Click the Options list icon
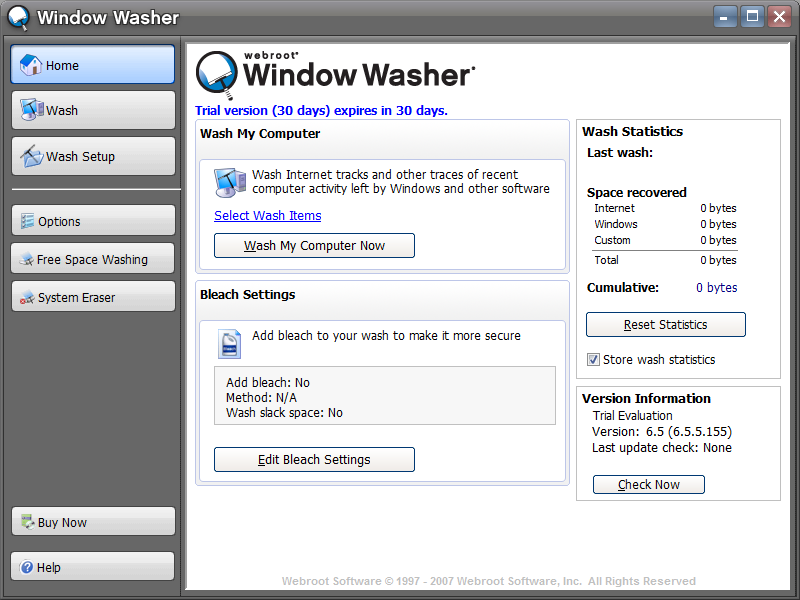 click(x=27, y=222)
